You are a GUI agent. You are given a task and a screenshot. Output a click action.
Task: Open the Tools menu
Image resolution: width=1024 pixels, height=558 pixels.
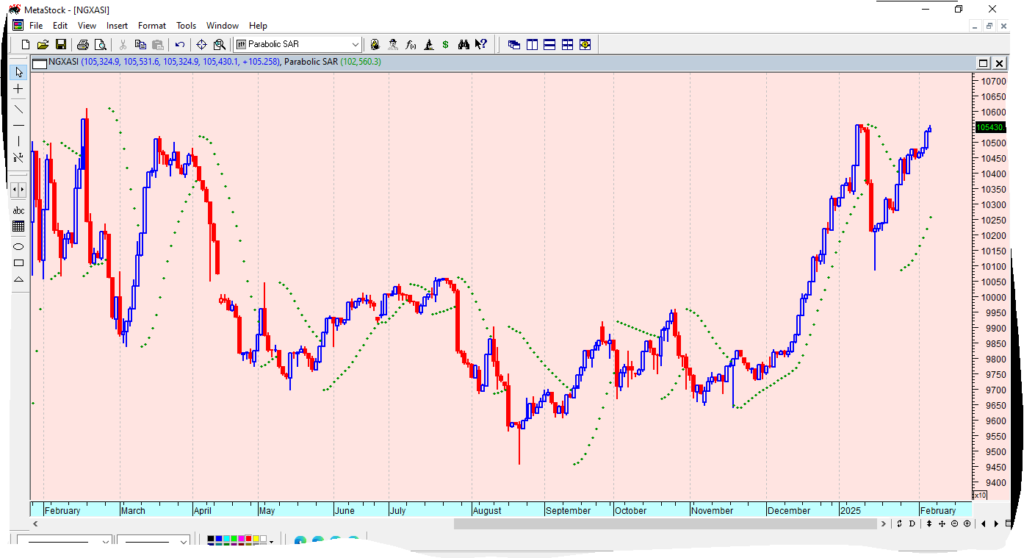coord(186,25)
